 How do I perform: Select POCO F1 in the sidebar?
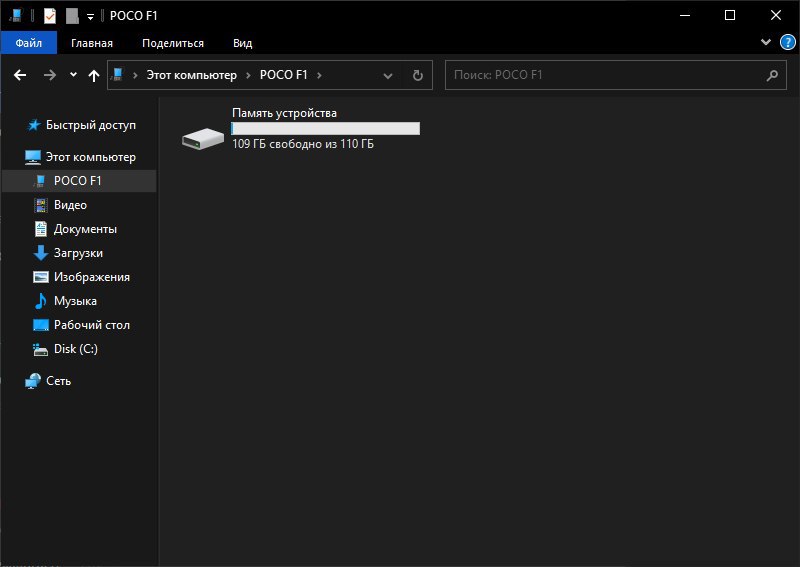79,181
